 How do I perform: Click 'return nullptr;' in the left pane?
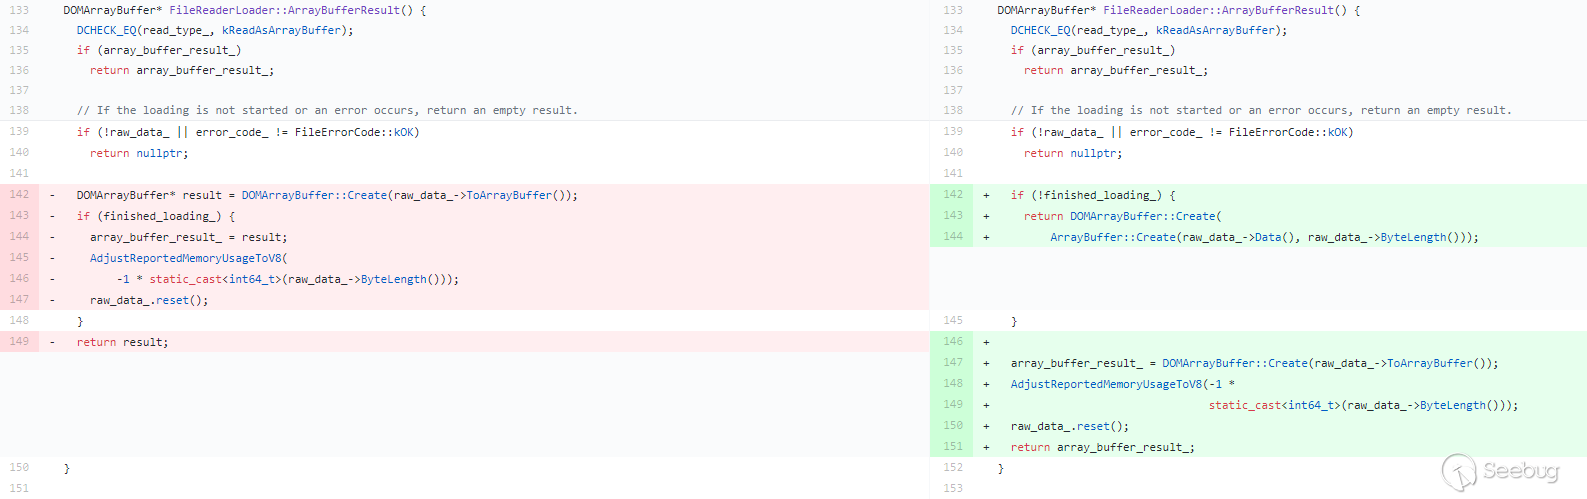click(139, 153)
